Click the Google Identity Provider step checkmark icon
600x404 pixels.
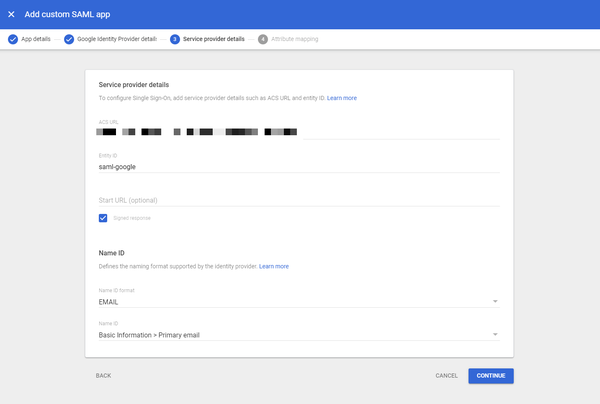[x=69, y=39]
